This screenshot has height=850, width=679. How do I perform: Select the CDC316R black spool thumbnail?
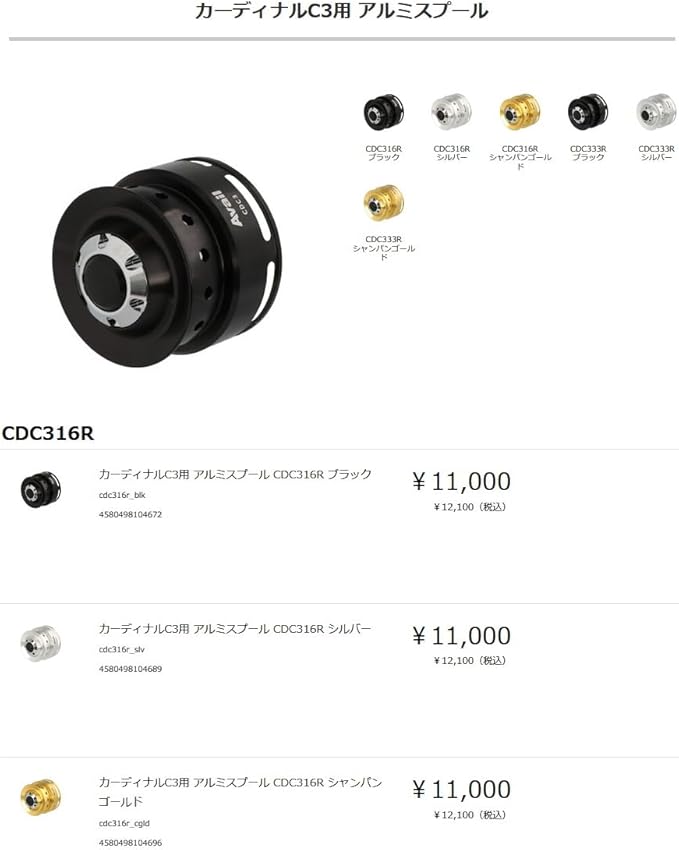[x=384, y=112]
